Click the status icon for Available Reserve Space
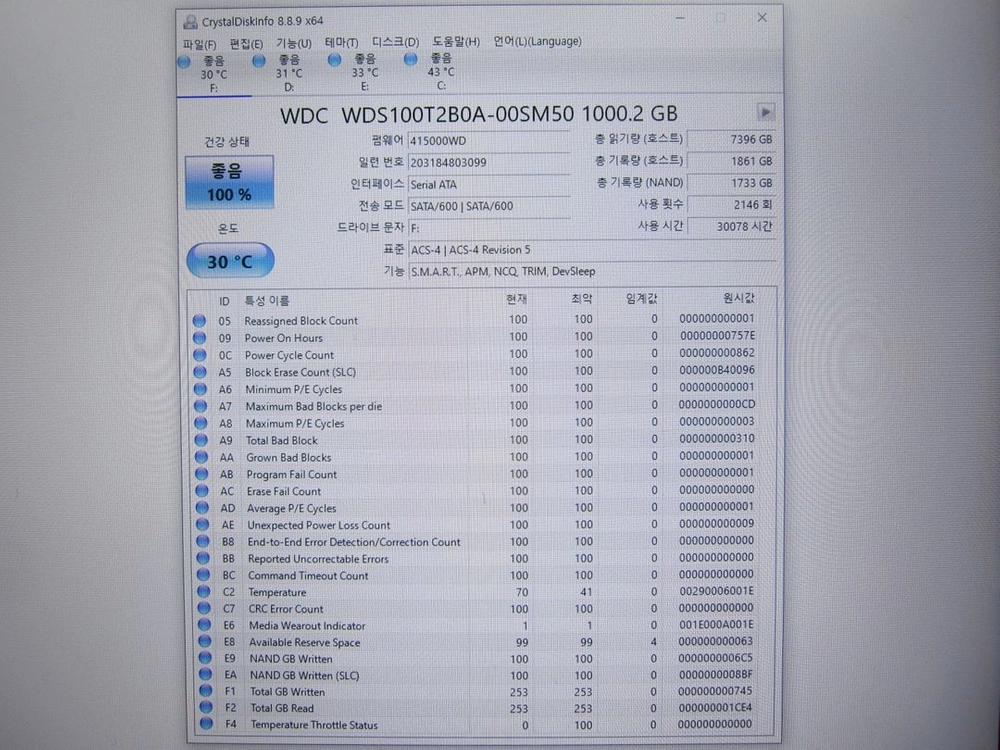This screenshot has height=750, width=1000. pyautogui.click(x=205, y=642)
